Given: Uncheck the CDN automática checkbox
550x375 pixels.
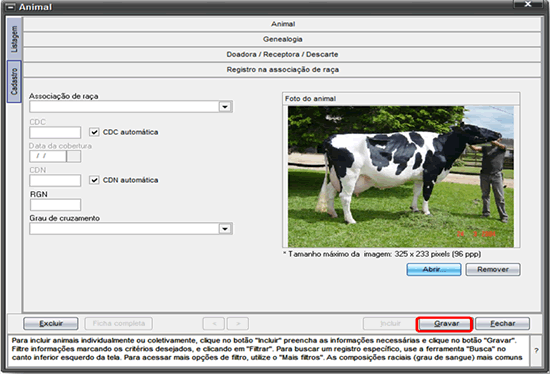Looking at the screenshot, I should point(94,180).
